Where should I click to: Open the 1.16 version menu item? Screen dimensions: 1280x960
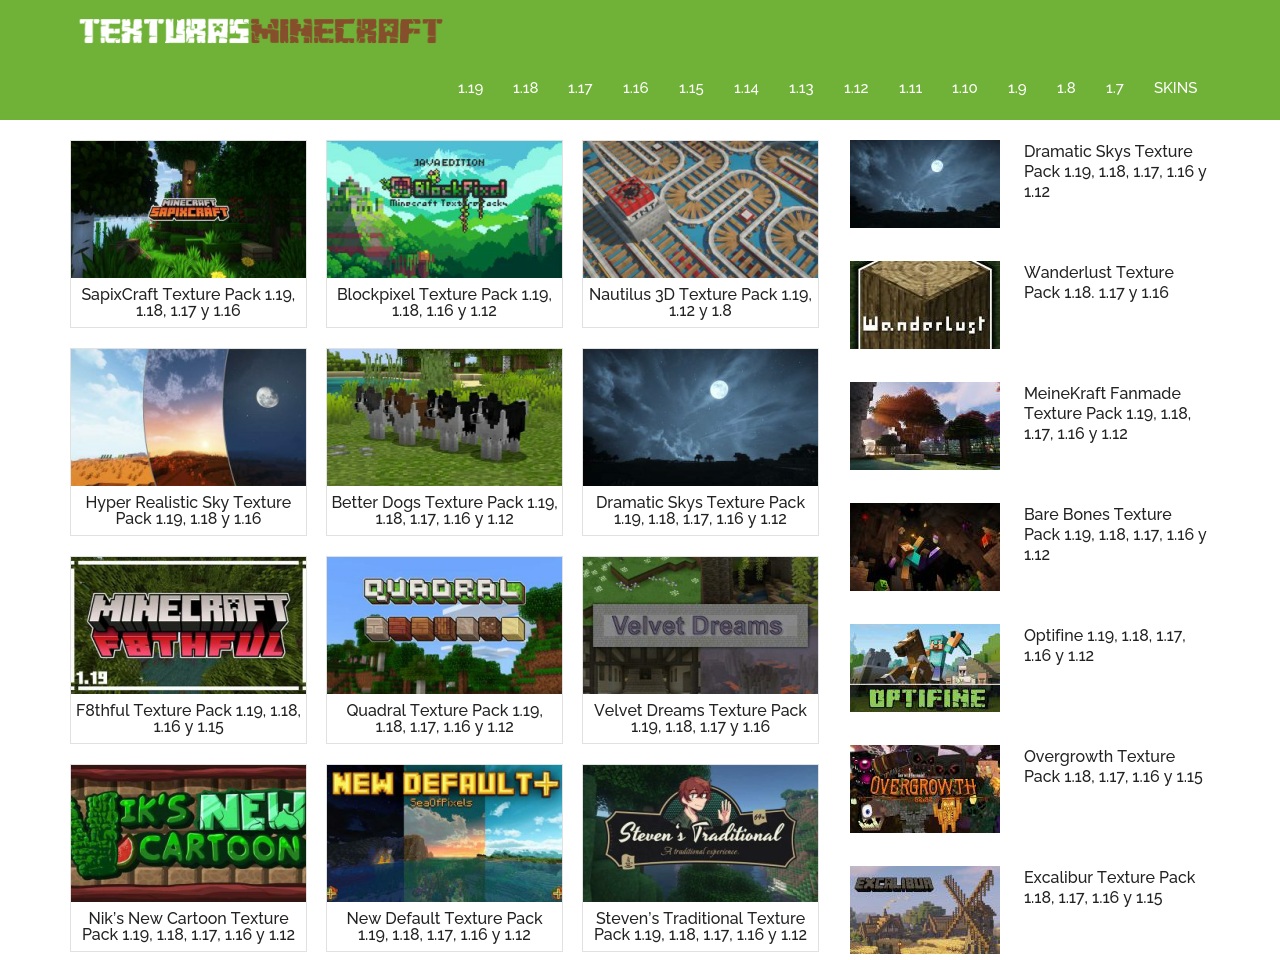[635, 88]
